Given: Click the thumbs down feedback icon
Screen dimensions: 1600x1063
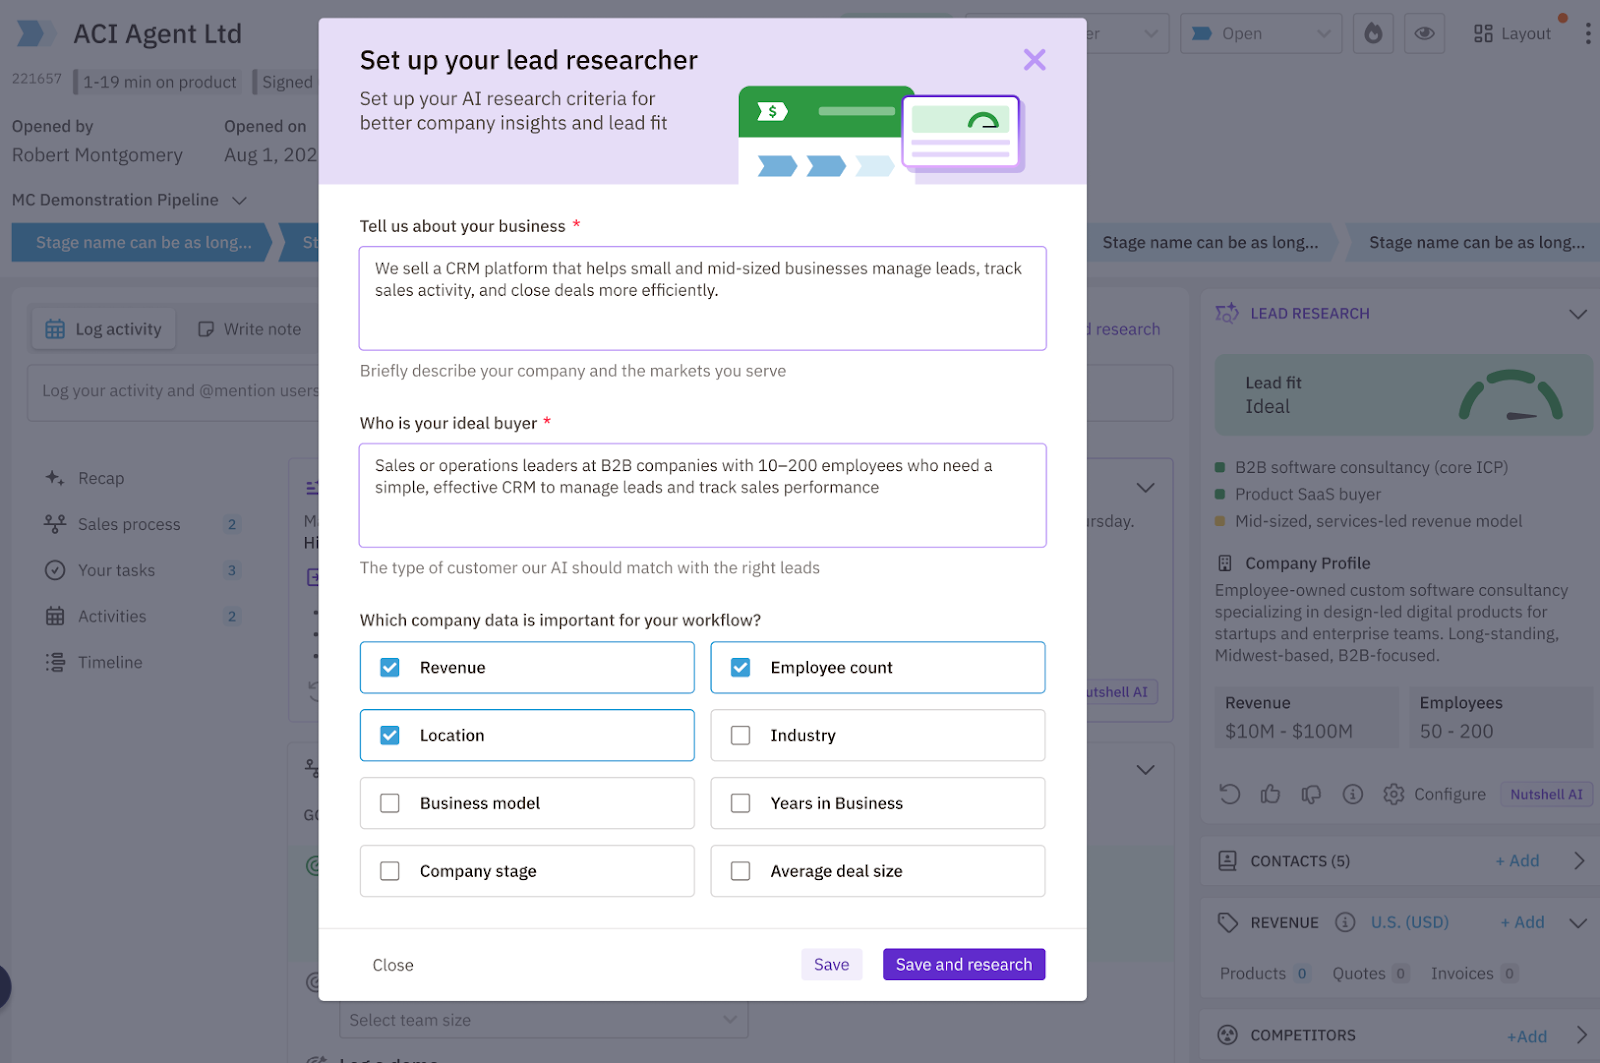Looking at the screenshot, I should point(1311,794).
